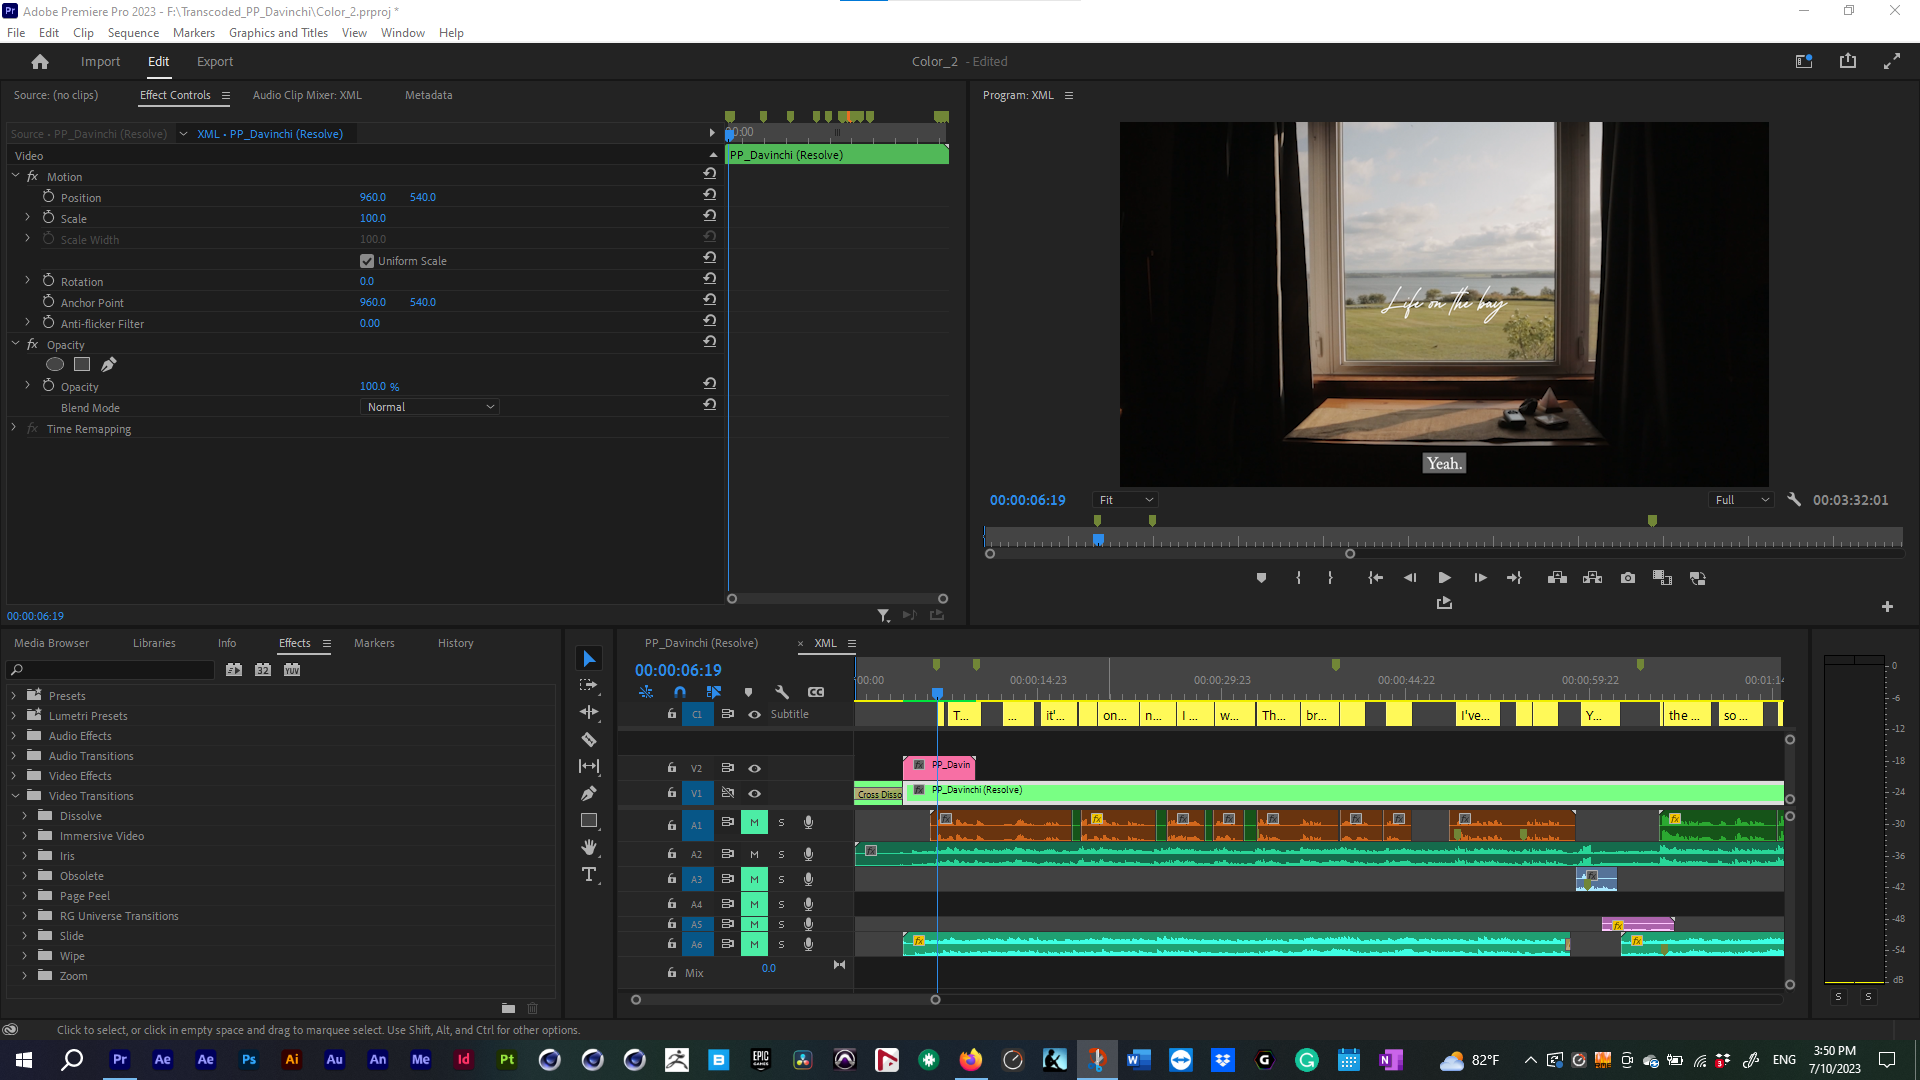Open the timeline settings wrench icon
This screenshot has width=1920, height=1080.
783,691
